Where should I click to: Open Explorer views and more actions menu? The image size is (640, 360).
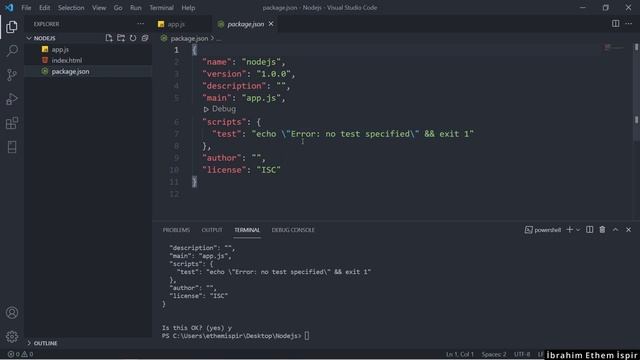click(140, 24)
